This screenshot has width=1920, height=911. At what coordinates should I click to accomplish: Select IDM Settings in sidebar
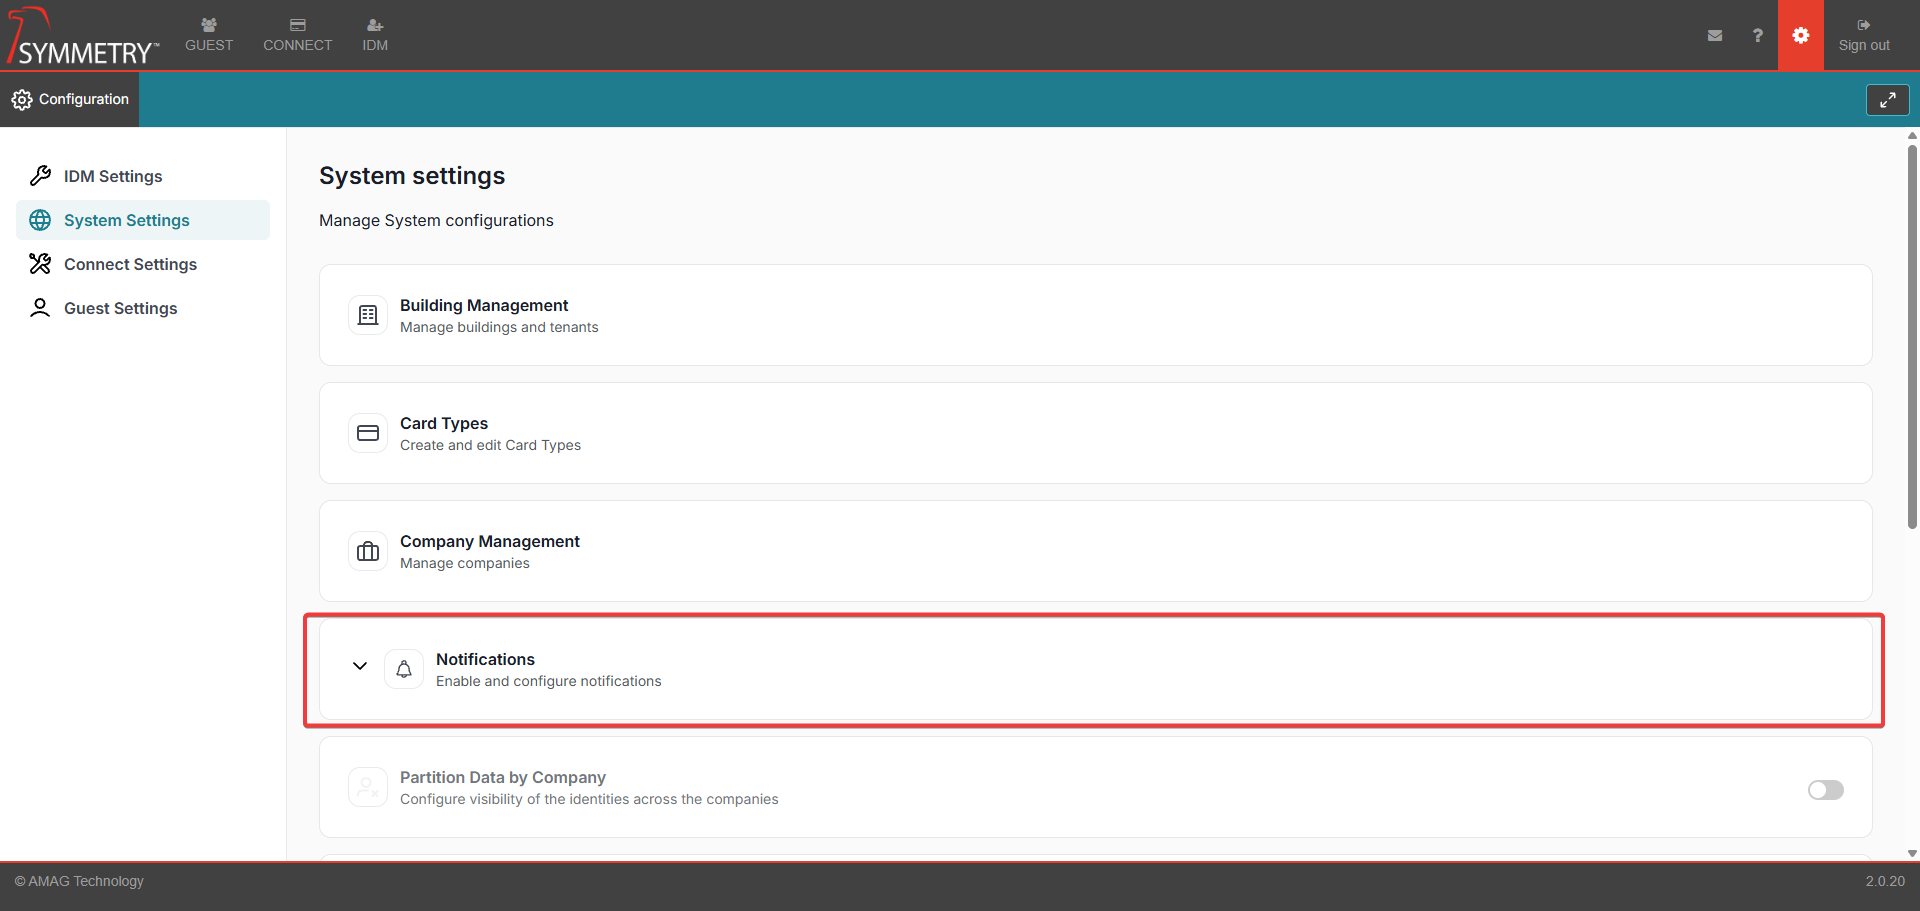tap(113, 176)
